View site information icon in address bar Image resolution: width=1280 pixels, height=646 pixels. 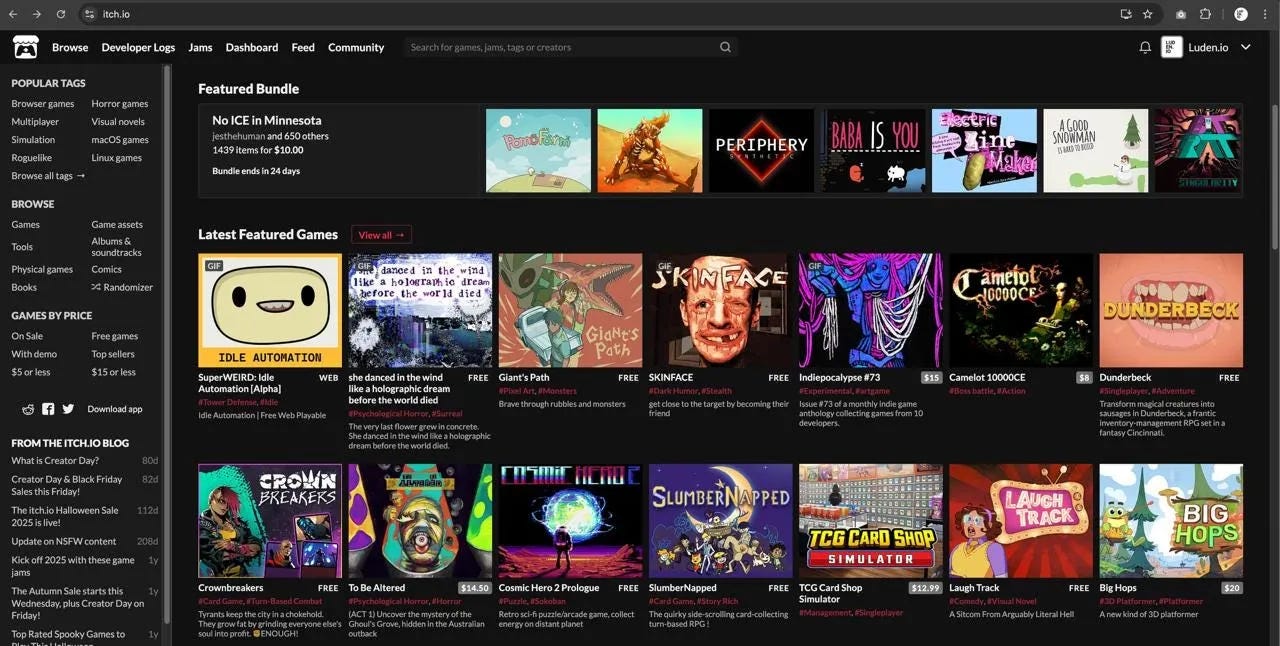coord(89,14)
